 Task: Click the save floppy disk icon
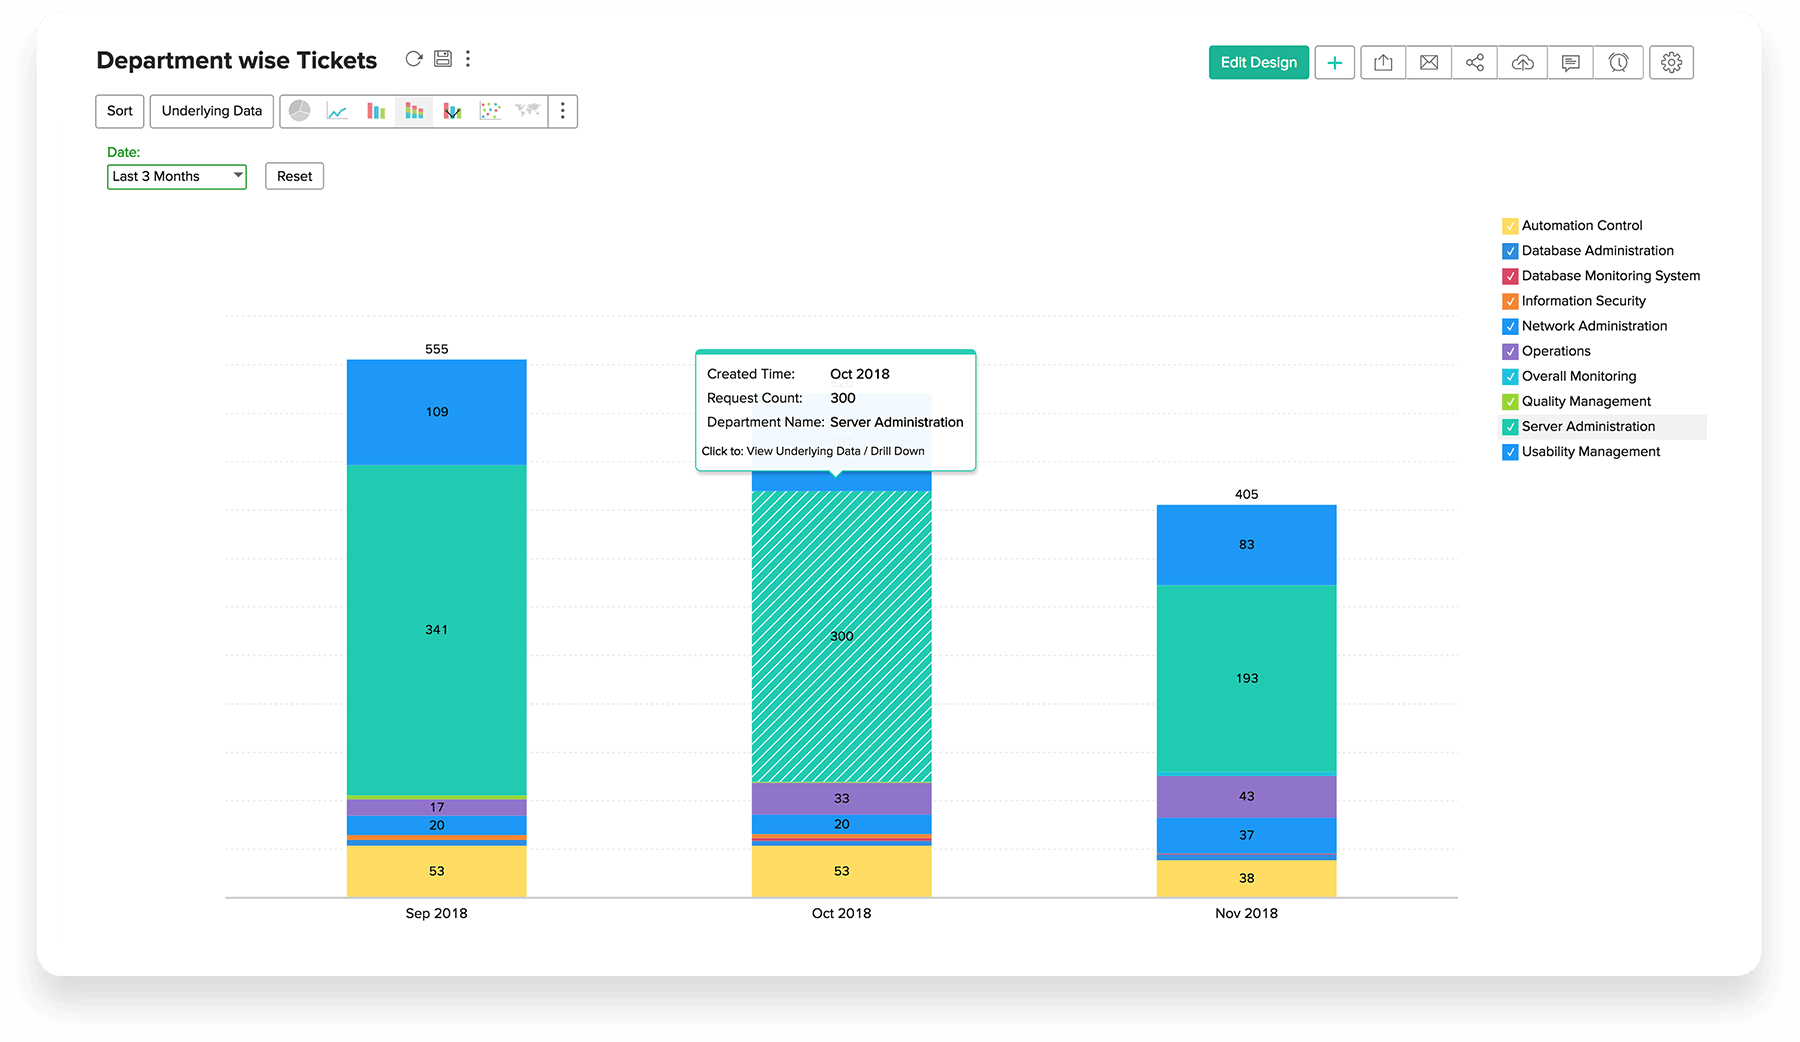click(442, 59)
